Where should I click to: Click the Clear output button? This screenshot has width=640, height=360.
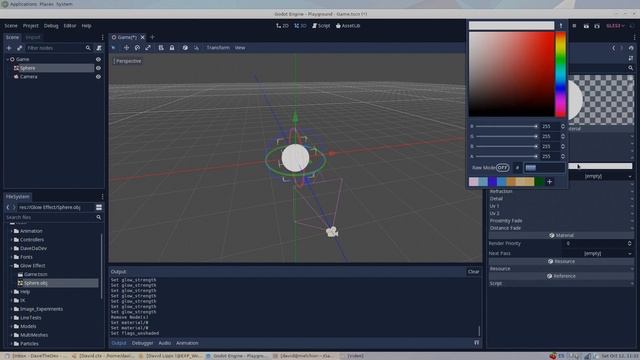(x=473, y=272)
